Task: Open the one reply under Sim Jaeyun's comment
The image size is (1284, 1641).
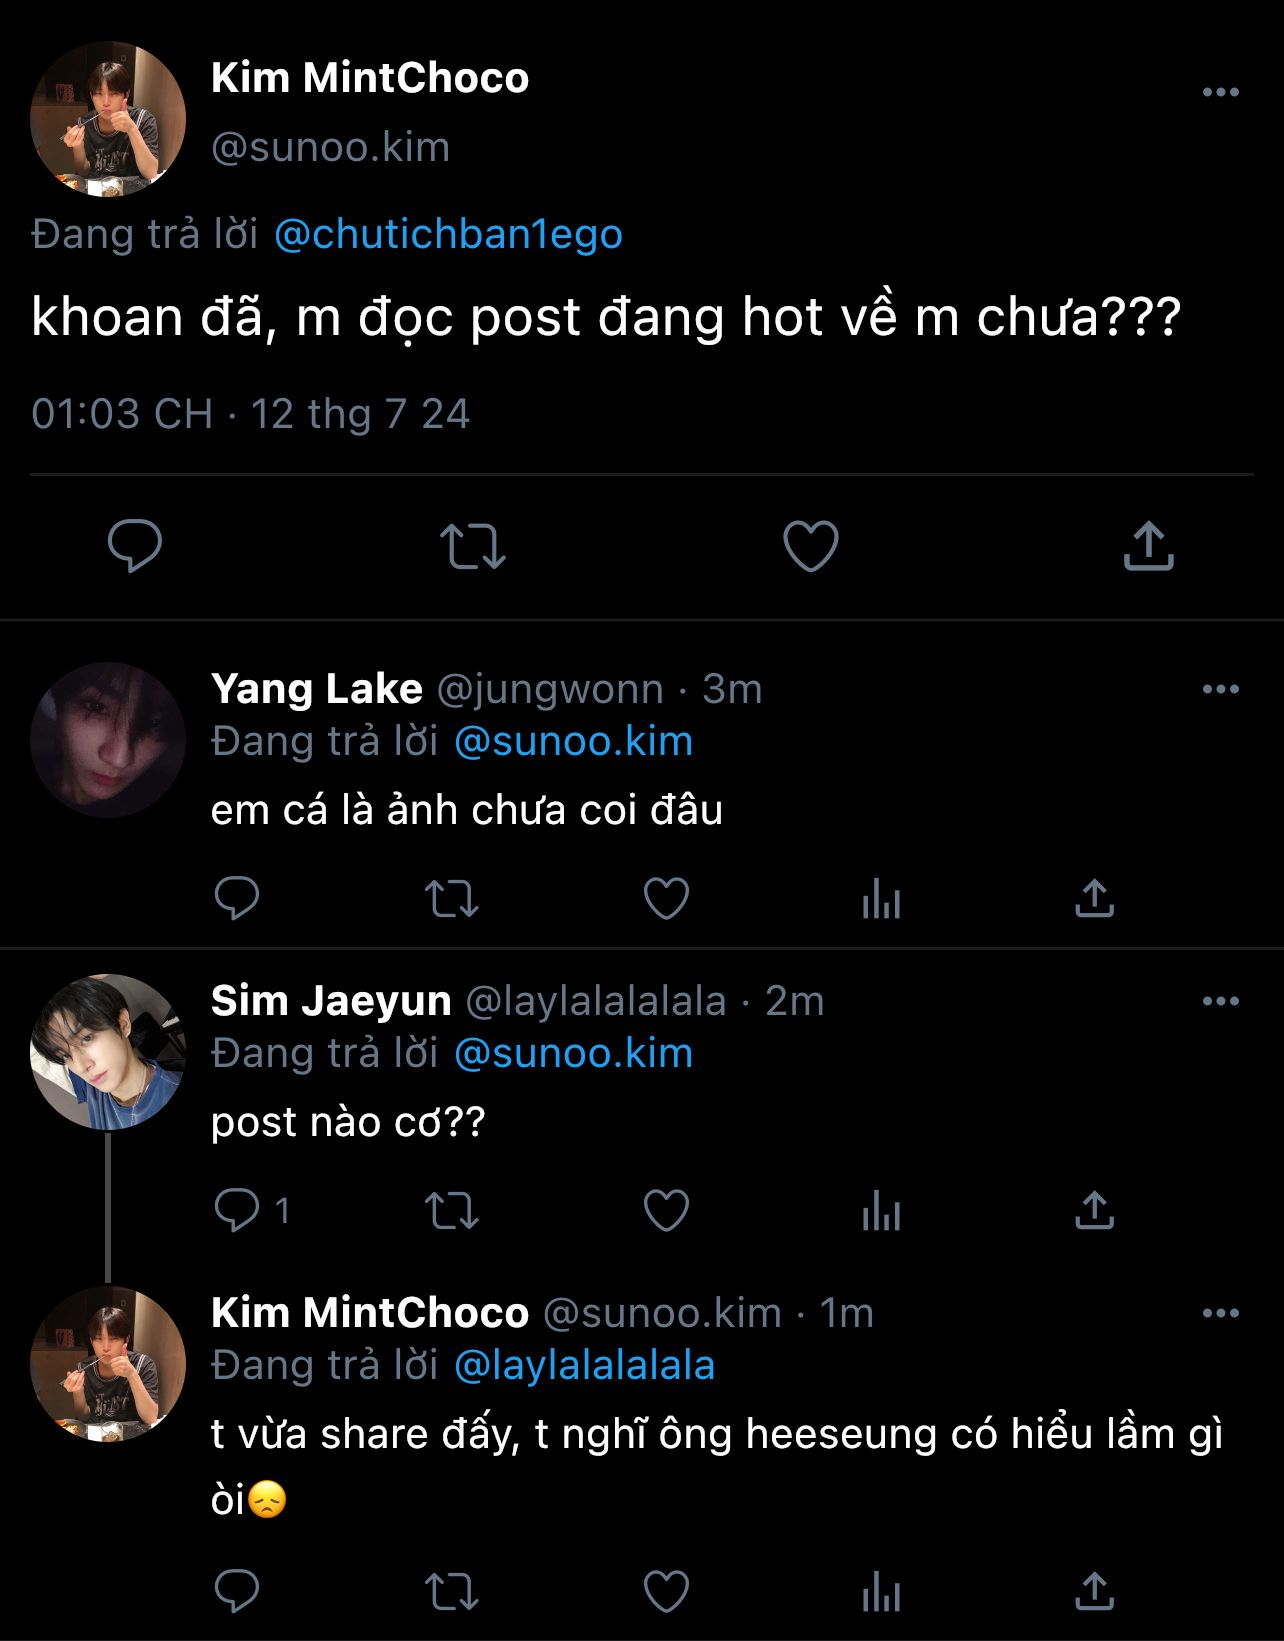Action: [x=251, y=1210]
